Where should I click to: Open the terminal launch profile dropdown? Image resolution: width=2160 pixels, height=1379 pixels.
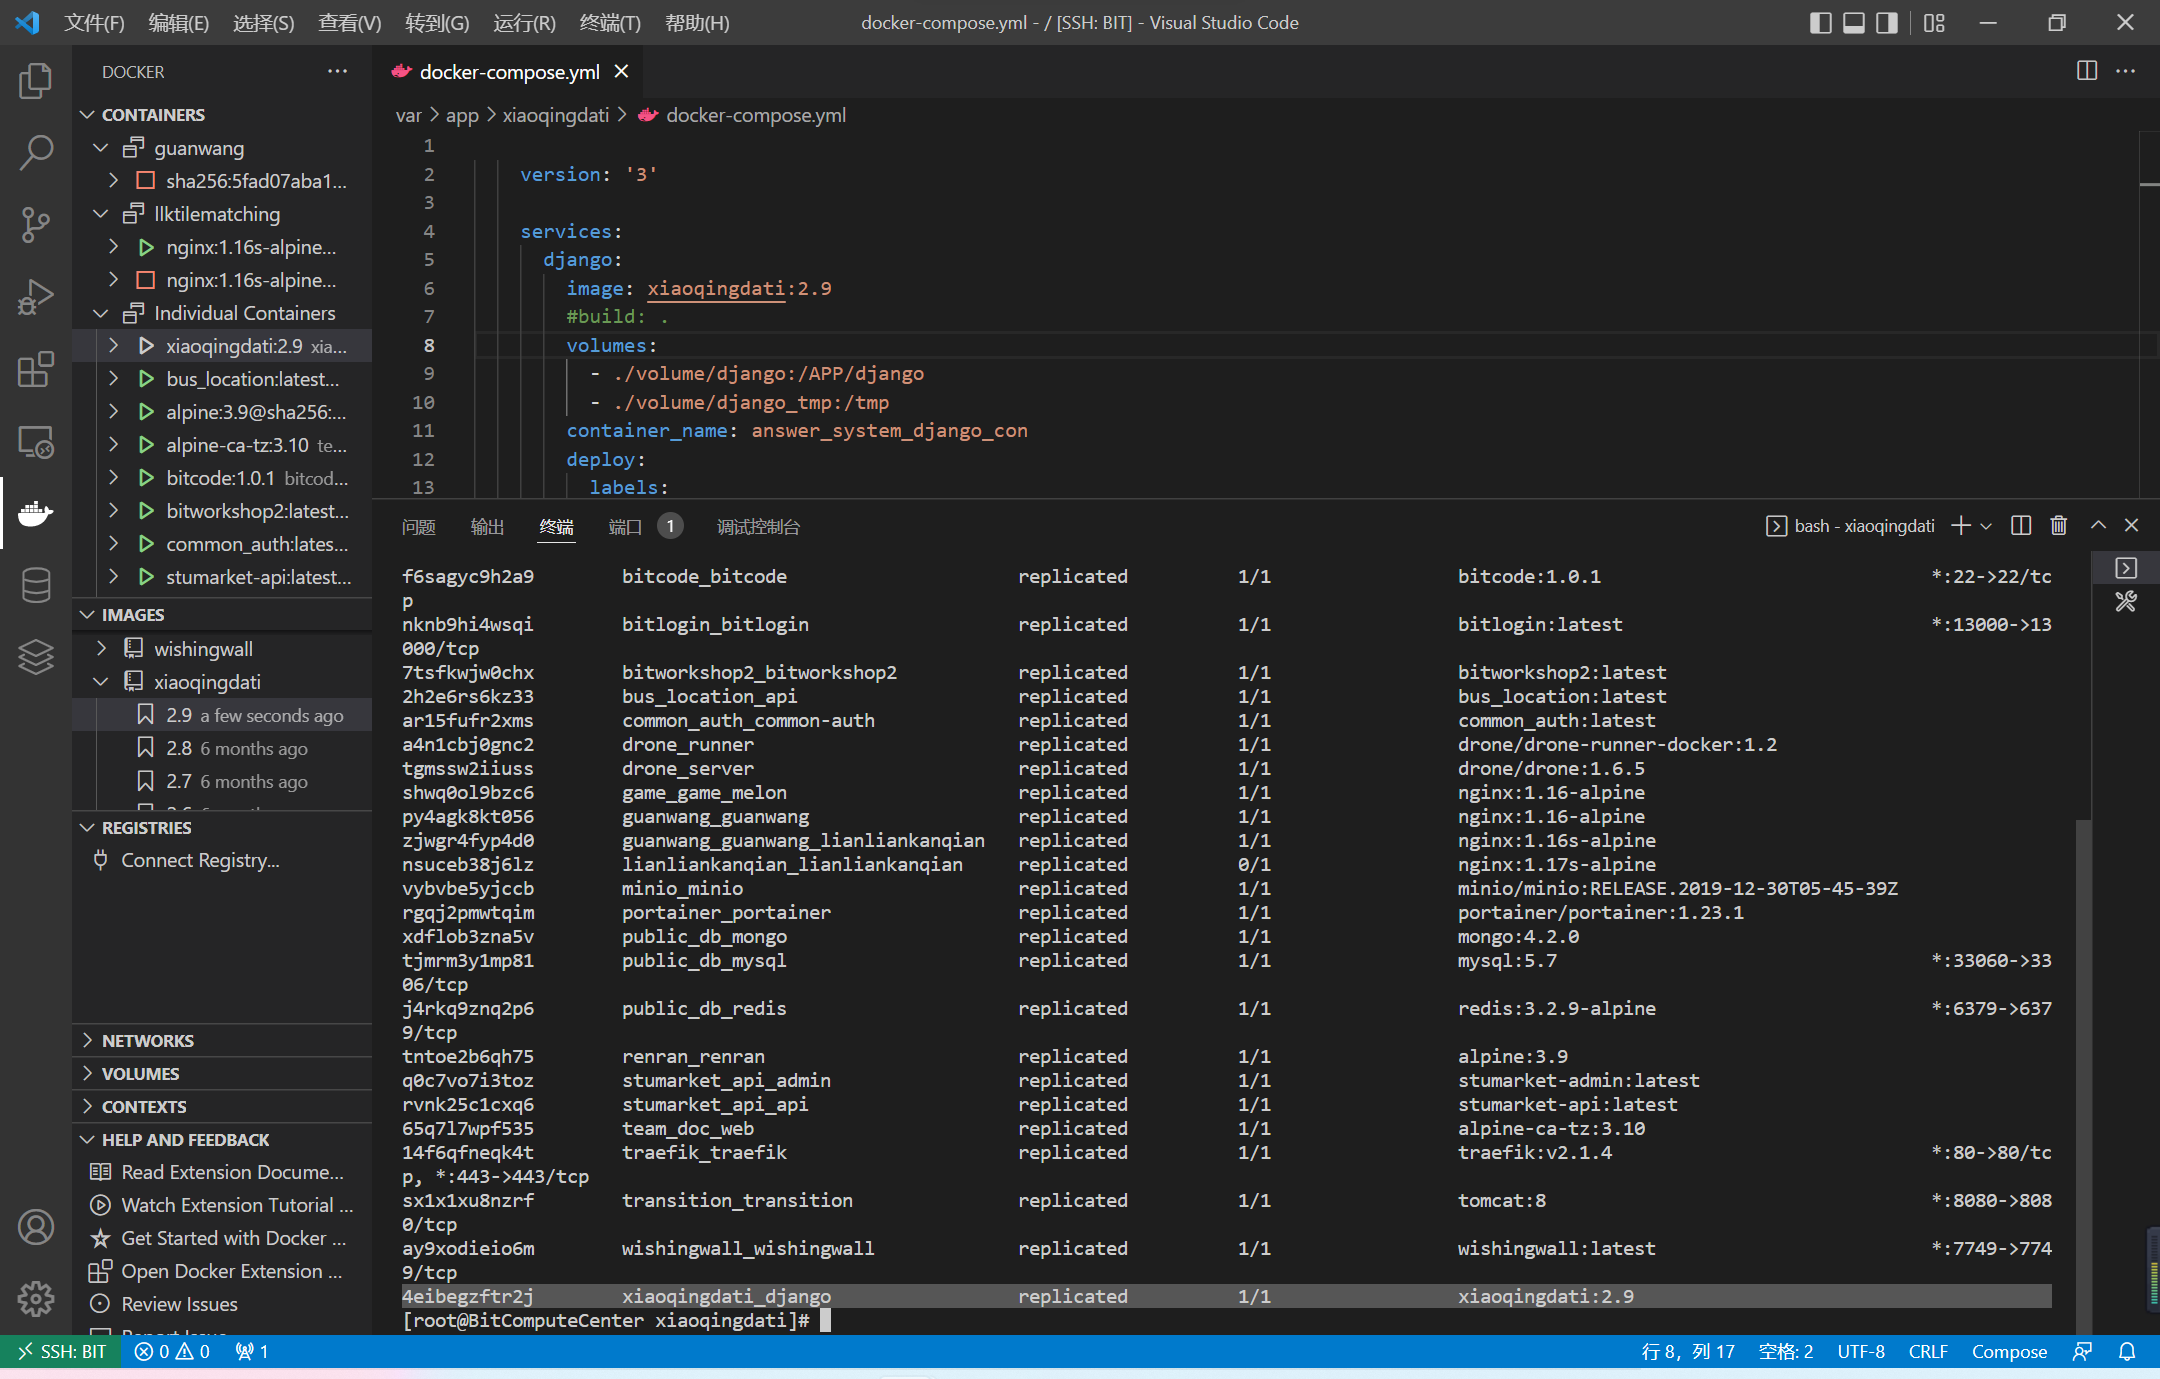[1986, 526]
